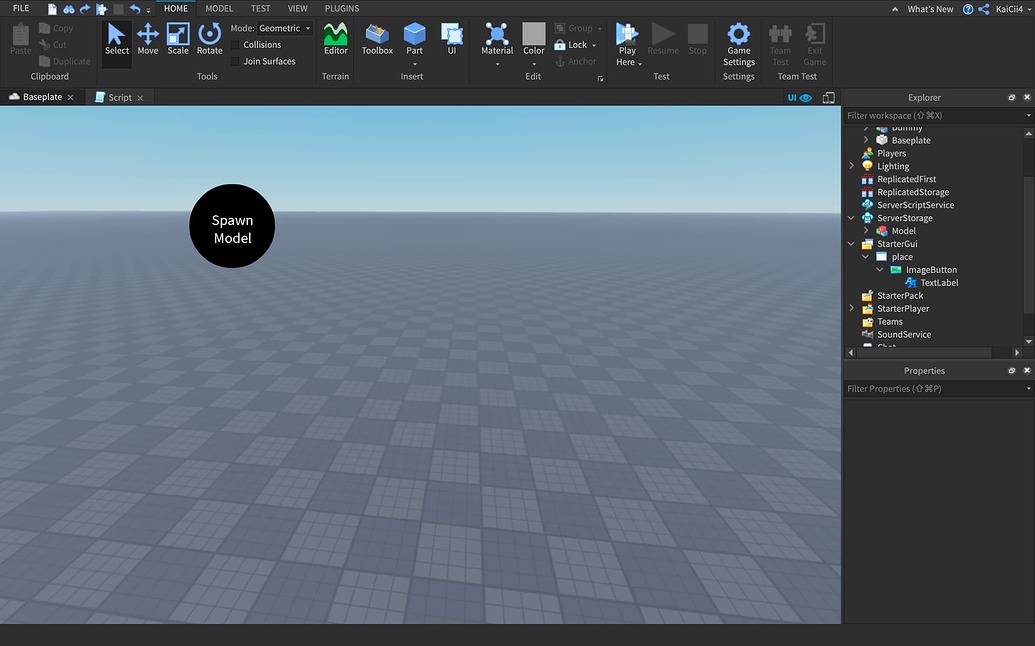
Task: Enable the Join Surfaces checkbox
Action: (x=236, y=61)
